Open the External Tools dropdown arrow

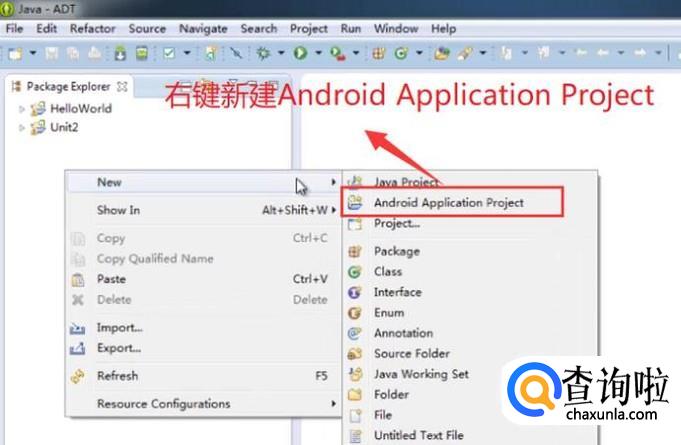click(x=356, y=53)
